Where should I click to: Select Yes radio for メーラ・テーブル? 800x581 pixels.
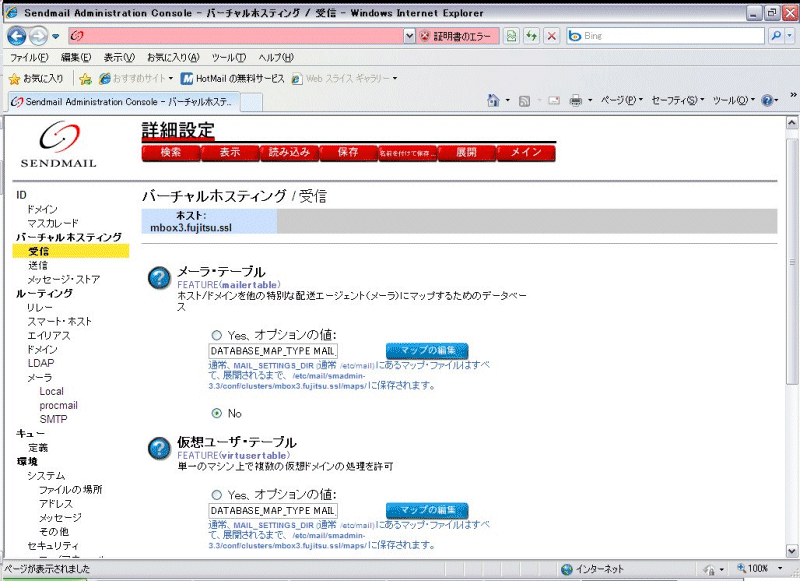tap(217, 335)
